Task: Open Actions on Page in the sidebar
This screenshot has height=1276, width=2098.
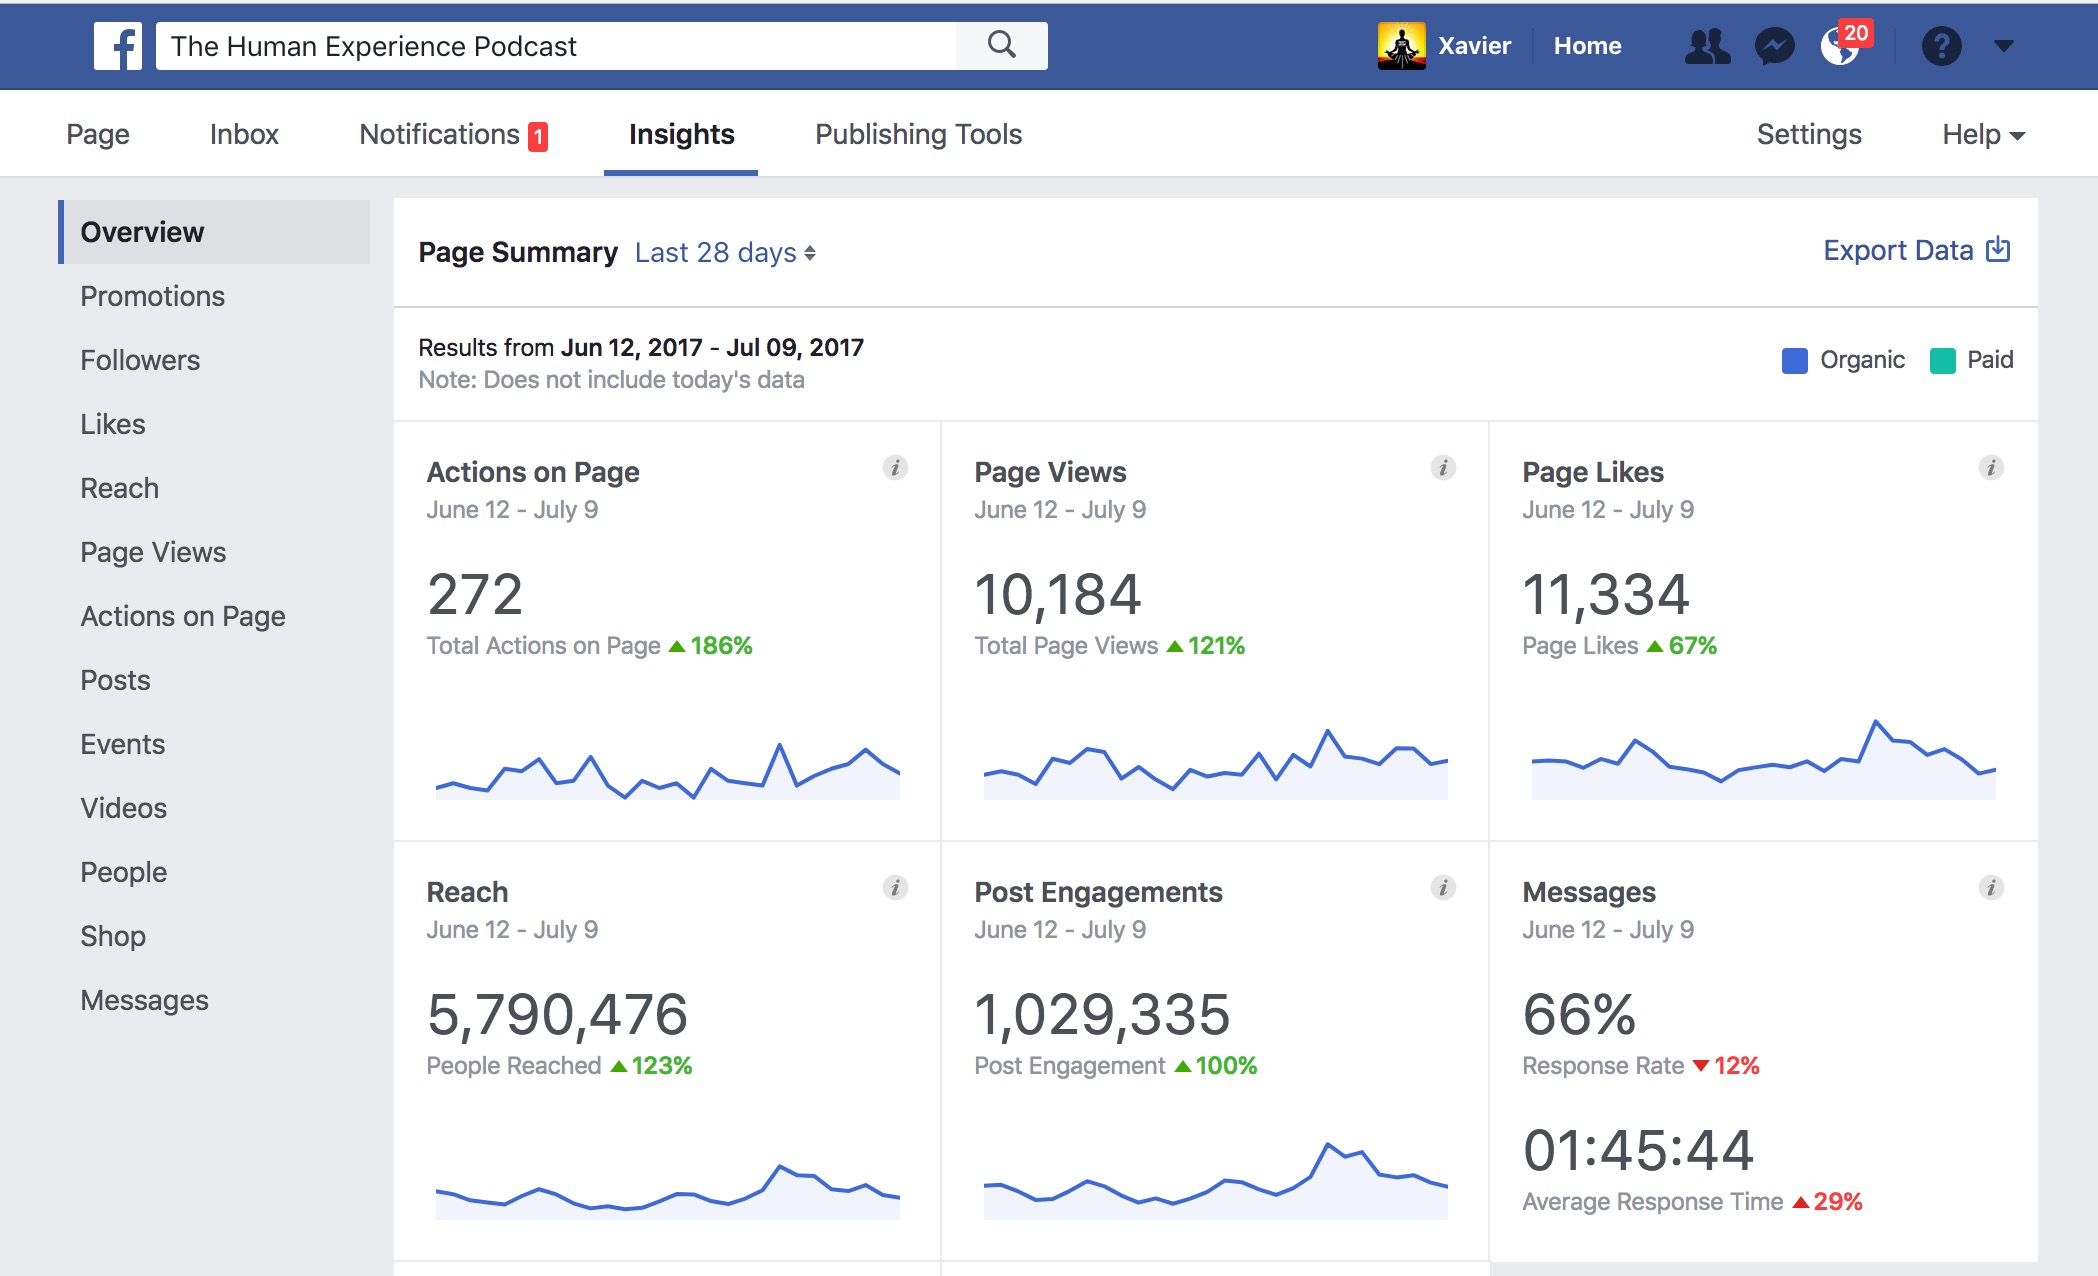Action: [x=183, y=616]
